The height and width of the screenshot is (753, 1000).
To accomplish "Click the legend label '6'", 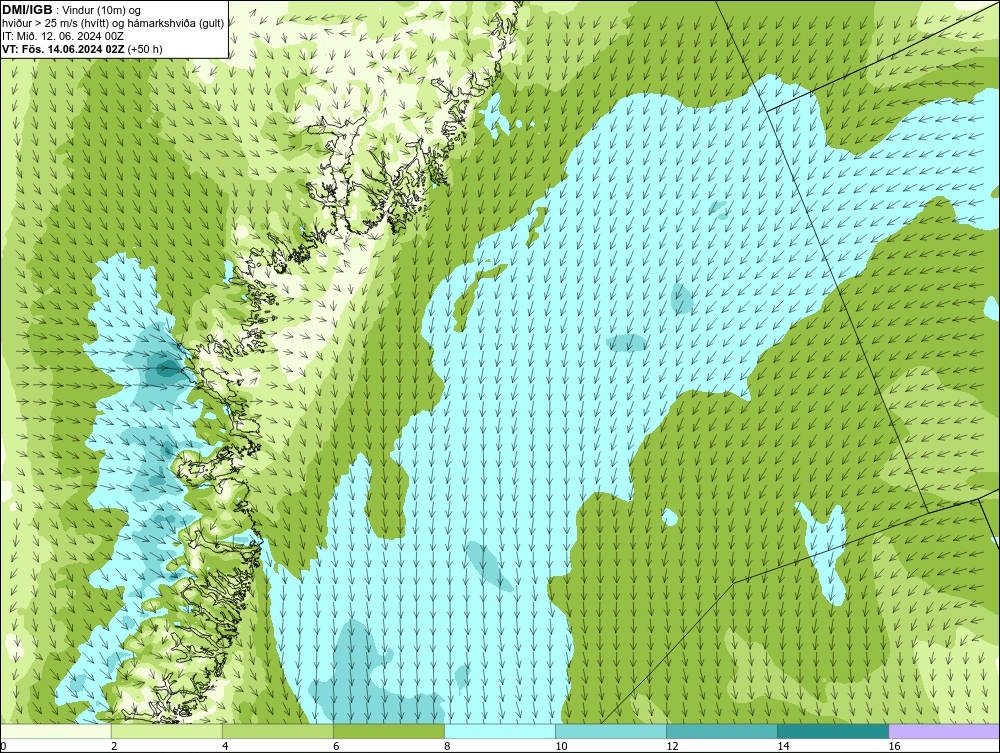I will (x=336, y=746).
